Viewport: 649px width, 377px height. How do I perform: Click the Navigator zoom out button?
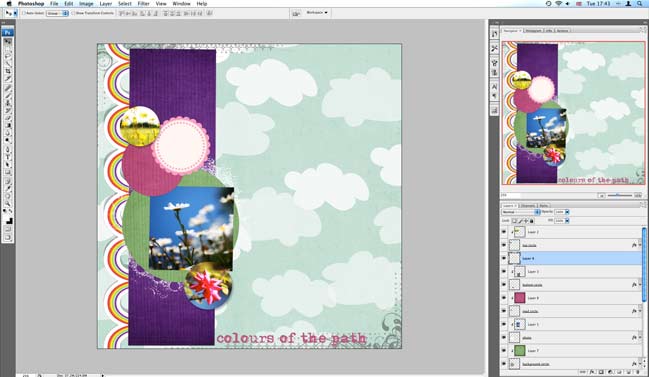coord(601,195)
